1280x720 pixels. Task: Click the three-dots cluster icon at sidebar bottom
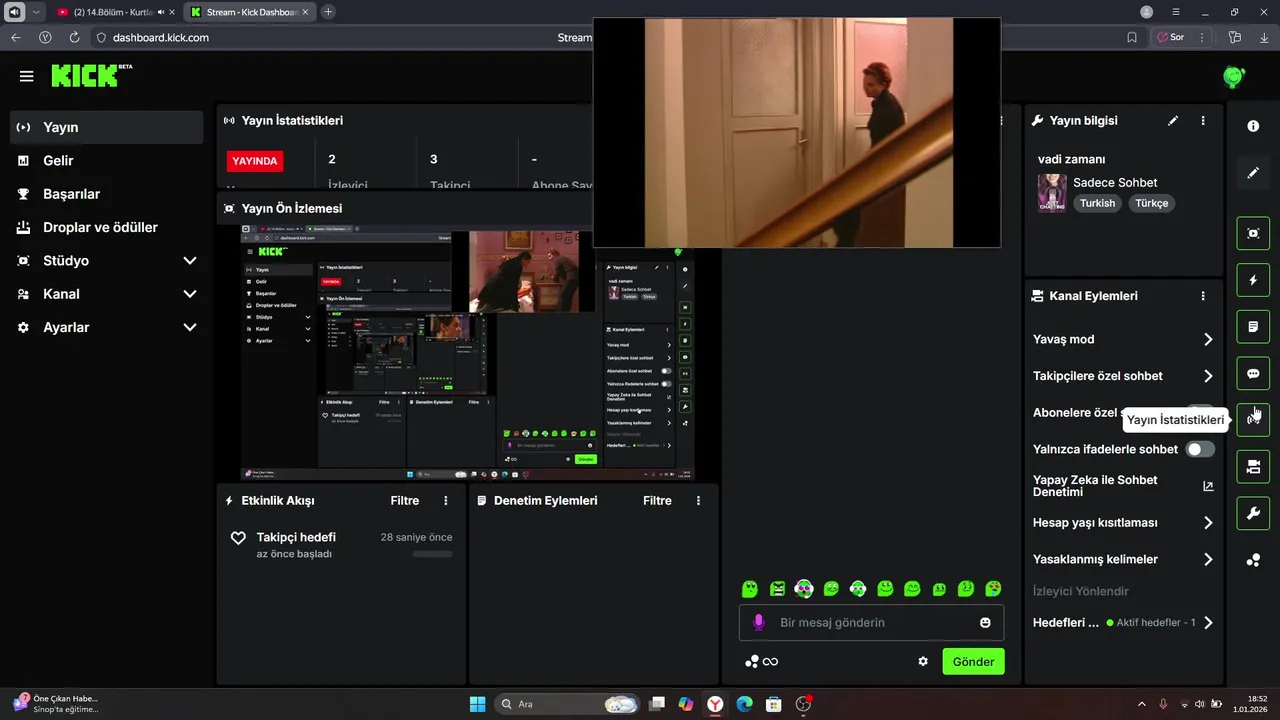(x=1253, y=561)
